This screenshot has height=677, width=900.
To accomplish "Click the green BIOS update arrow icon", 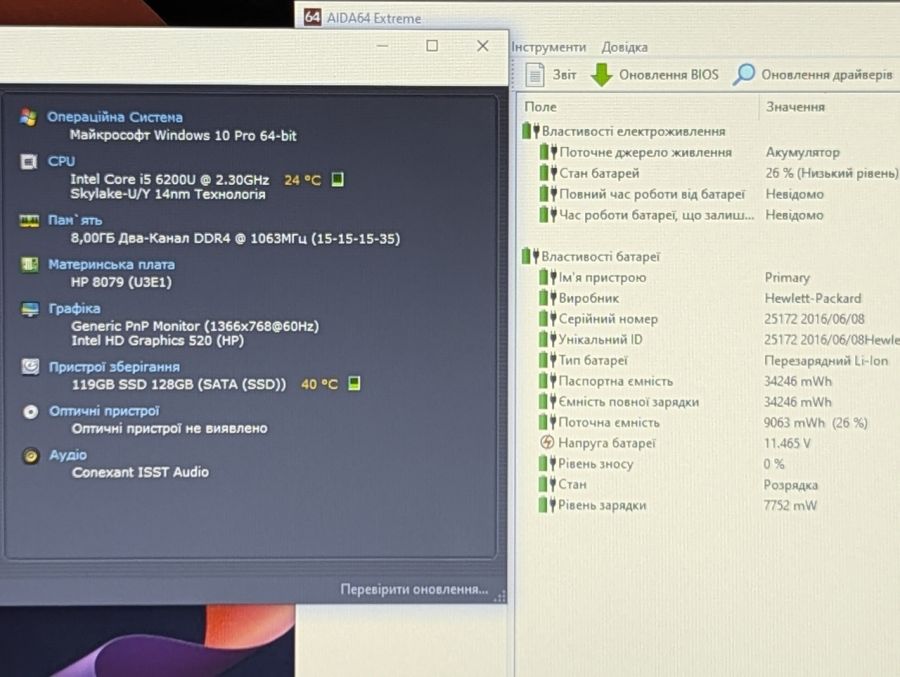I will coord(601,75).
